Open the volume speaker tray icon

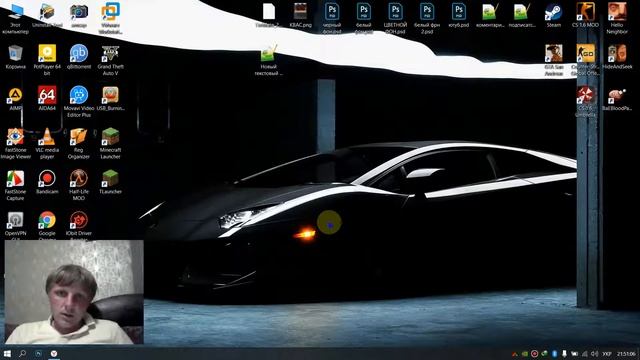point(594,354)
